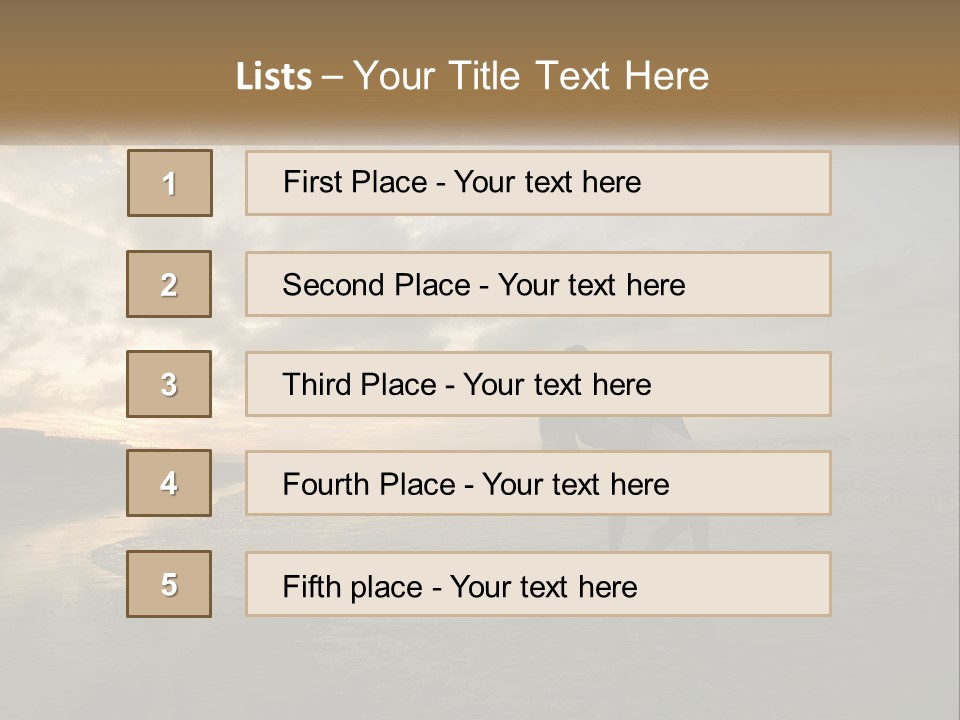
Task: Select the number 4 box
Action: (169, 483)
